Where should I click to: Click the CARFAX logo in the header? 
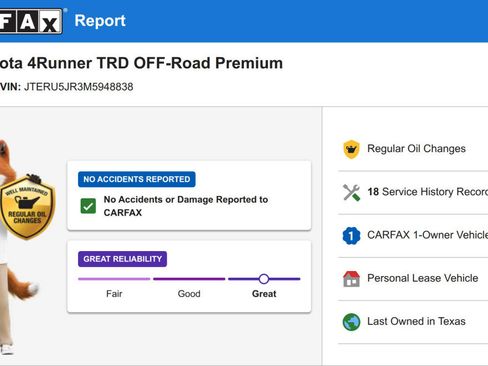31,21
